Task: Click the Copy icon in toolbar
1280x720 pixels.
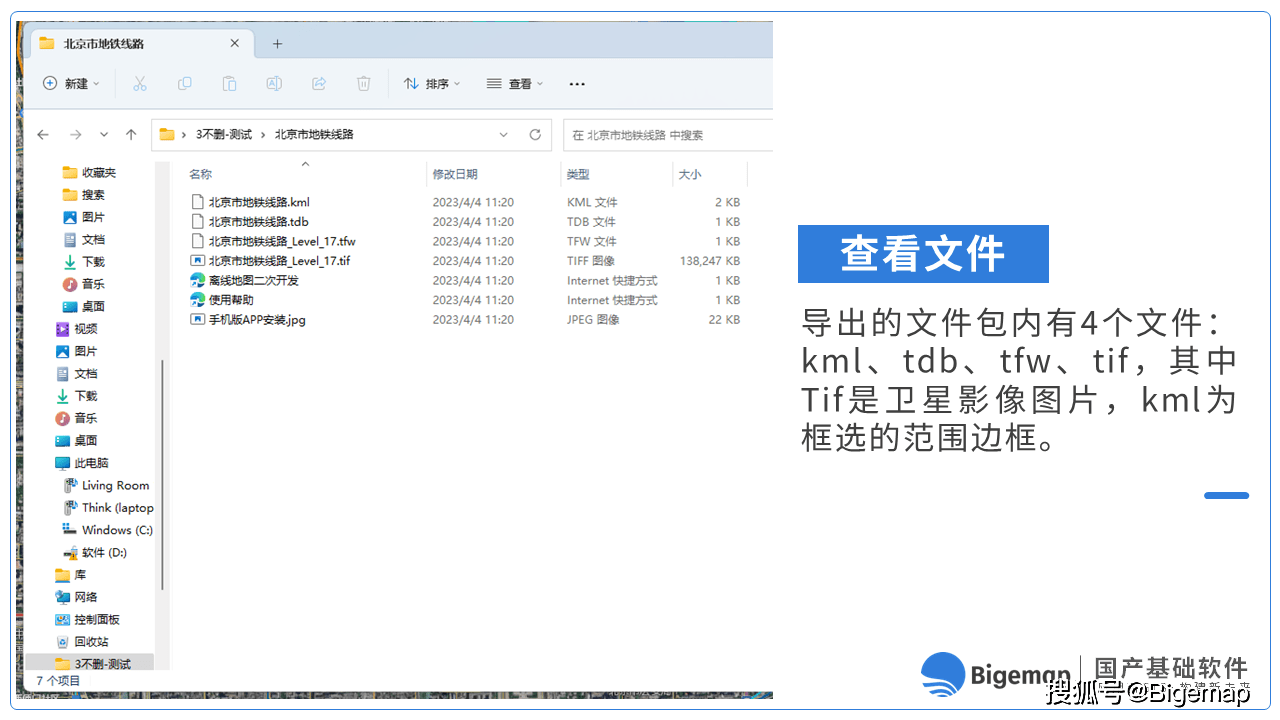Action: 185,84
